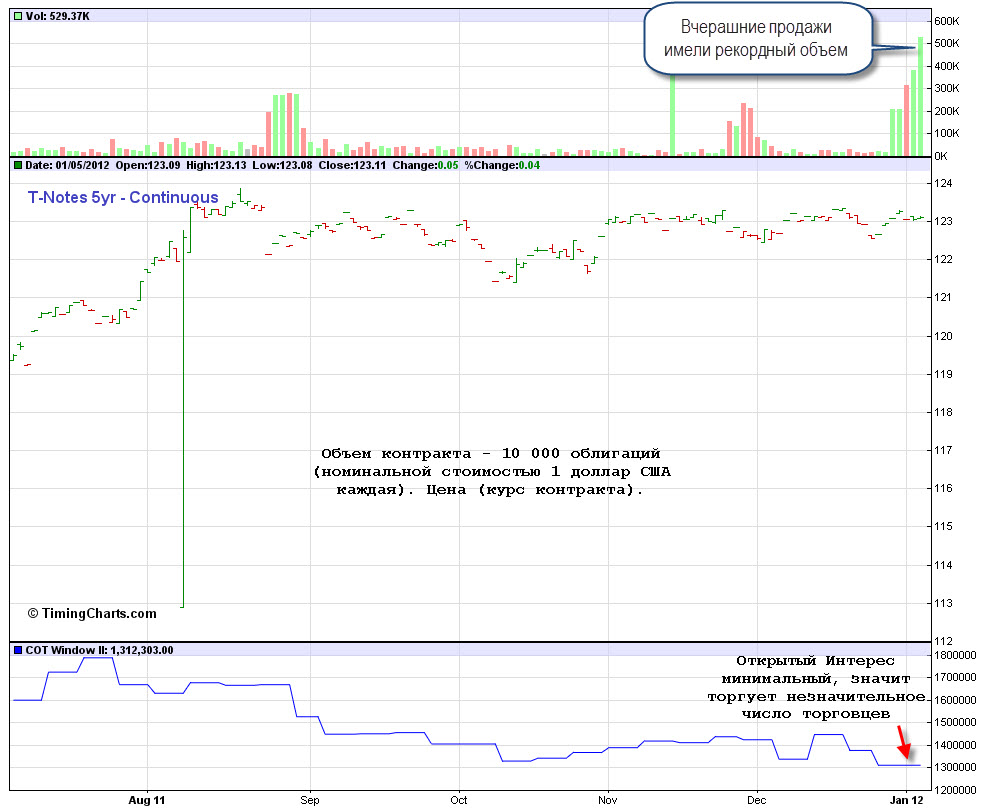This screenshot has height=810, width=985.
Task: Select the Aug 11 label on time axis
Action: 147,800
